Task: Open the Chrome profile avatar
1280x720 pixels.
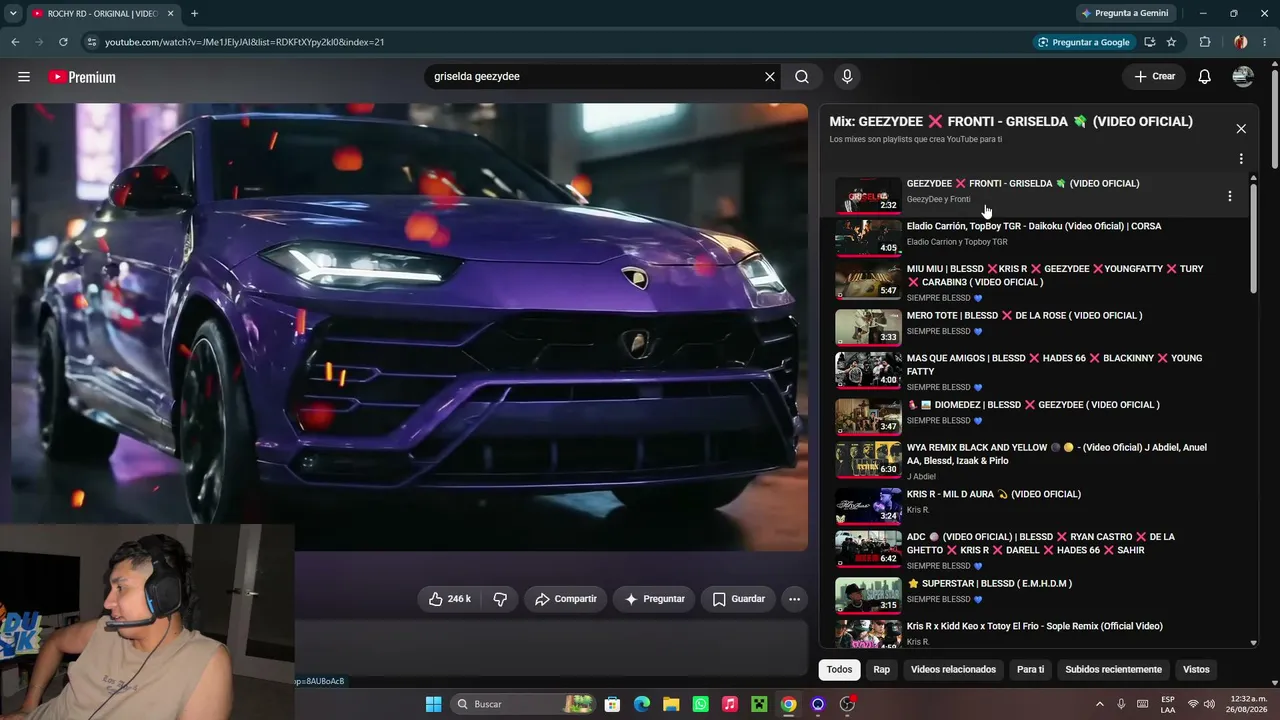Action: tap(1240, 42)
